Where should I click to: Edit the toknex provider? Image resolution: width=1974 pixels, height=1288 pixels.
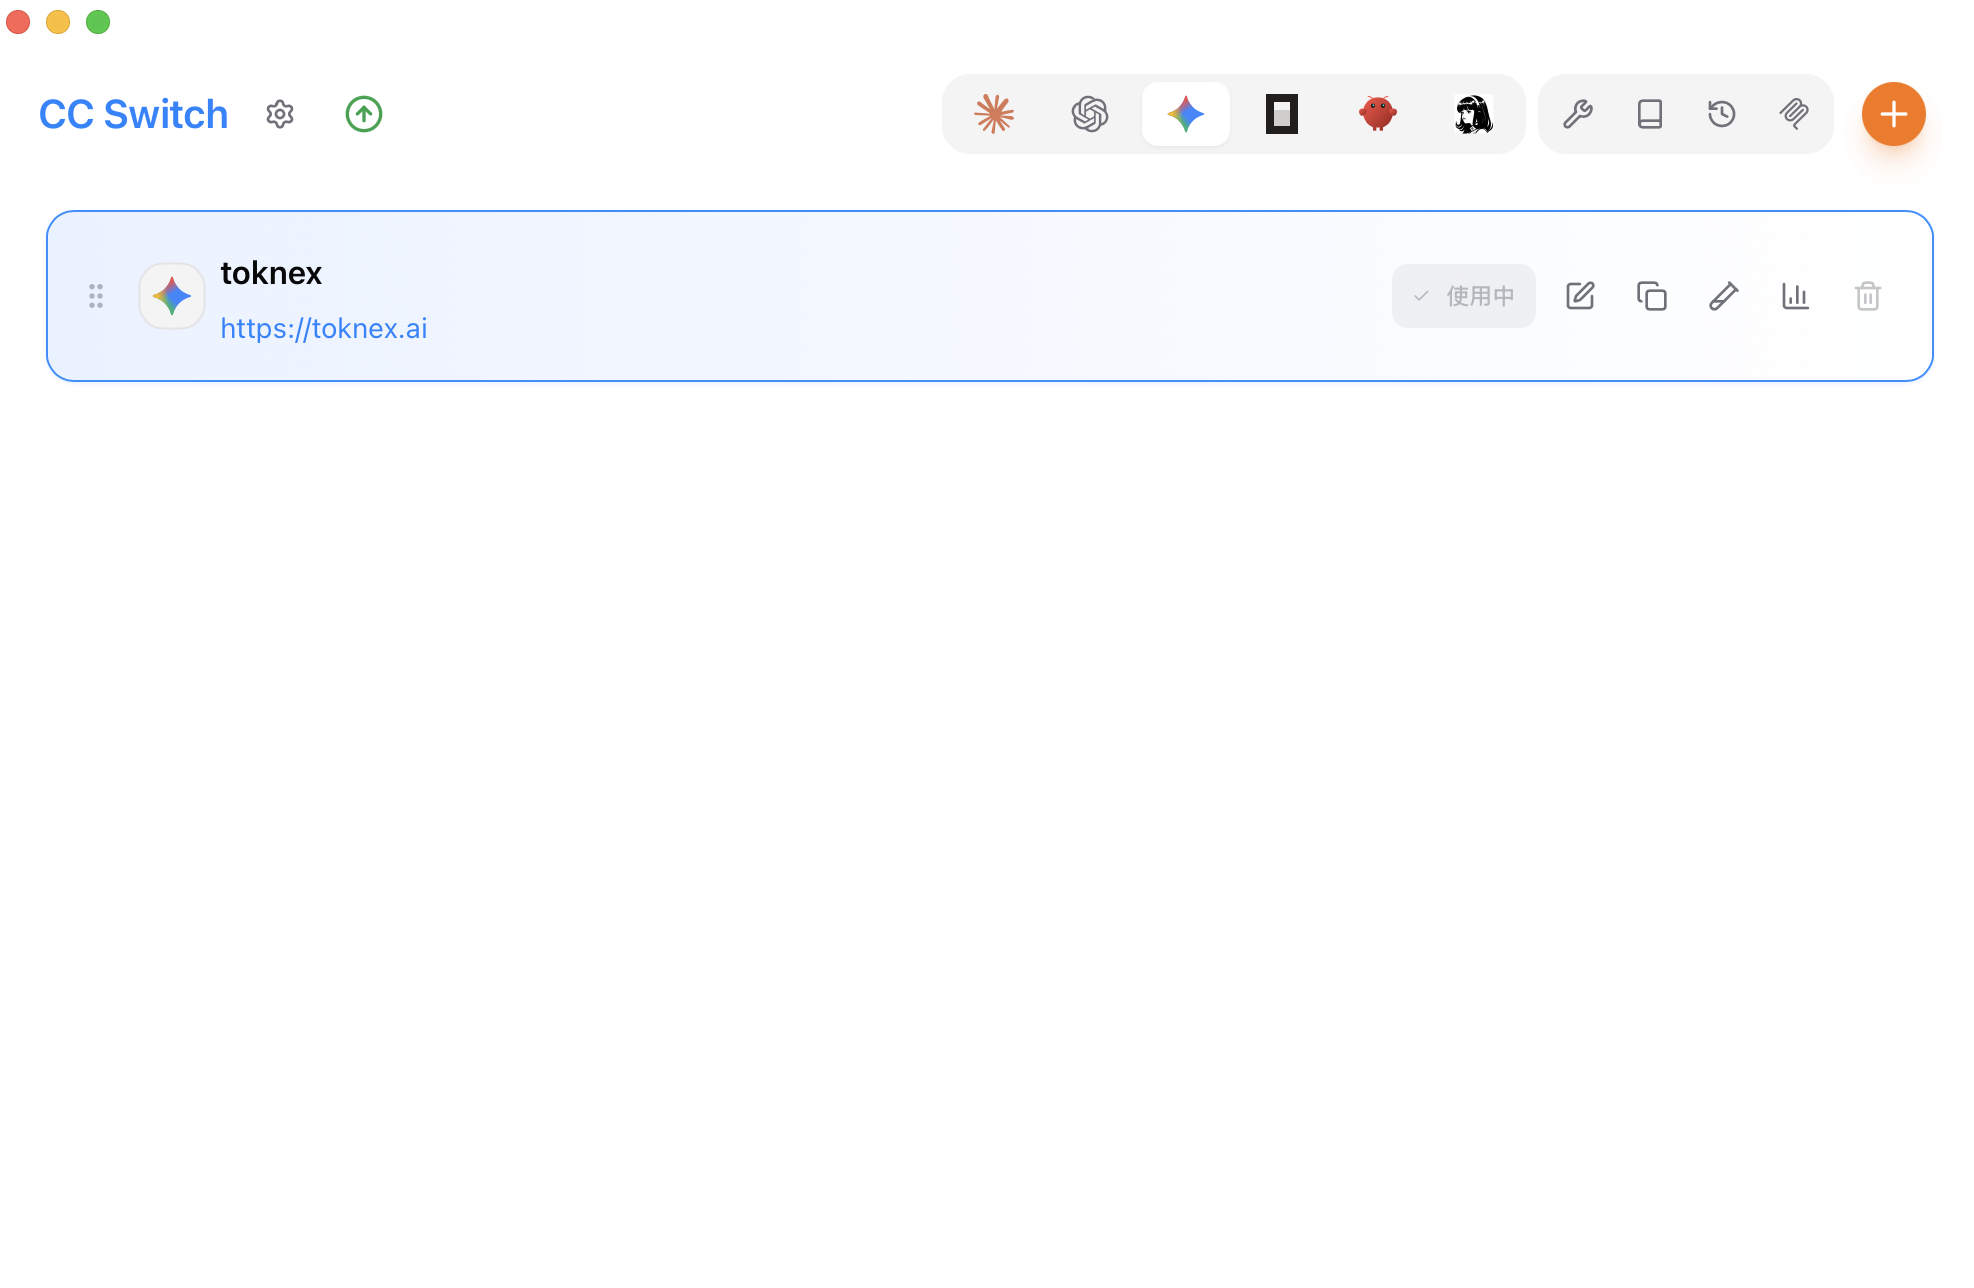[1580, 296]
